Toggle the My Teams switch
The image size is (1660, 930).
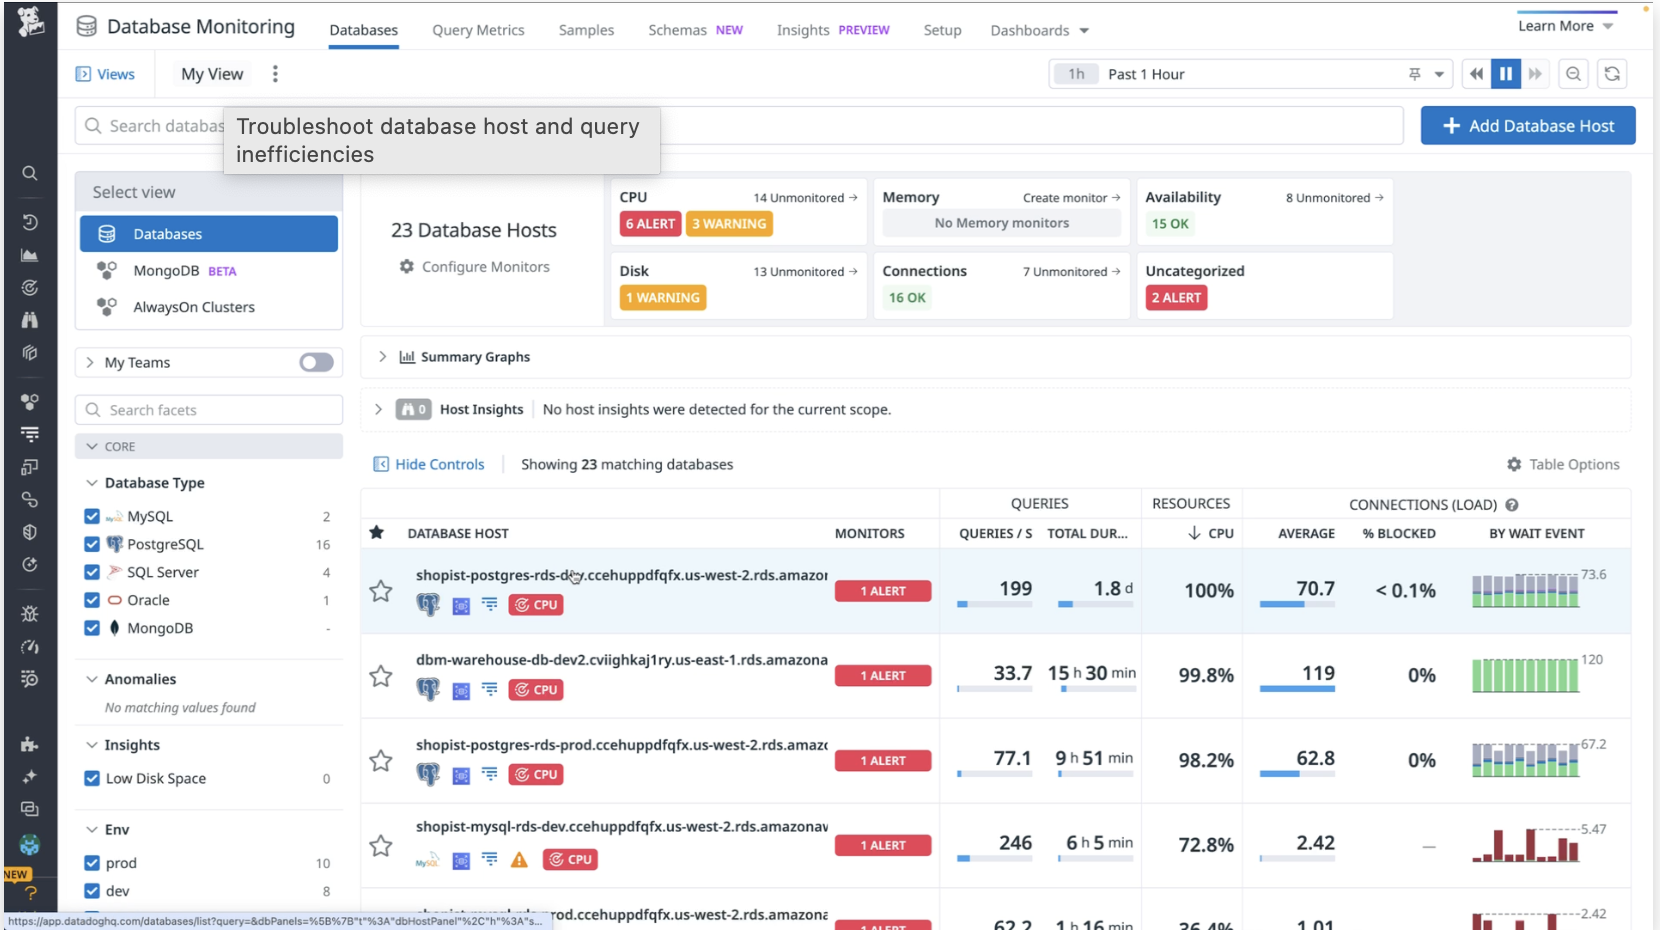click(x=316, y=362)
